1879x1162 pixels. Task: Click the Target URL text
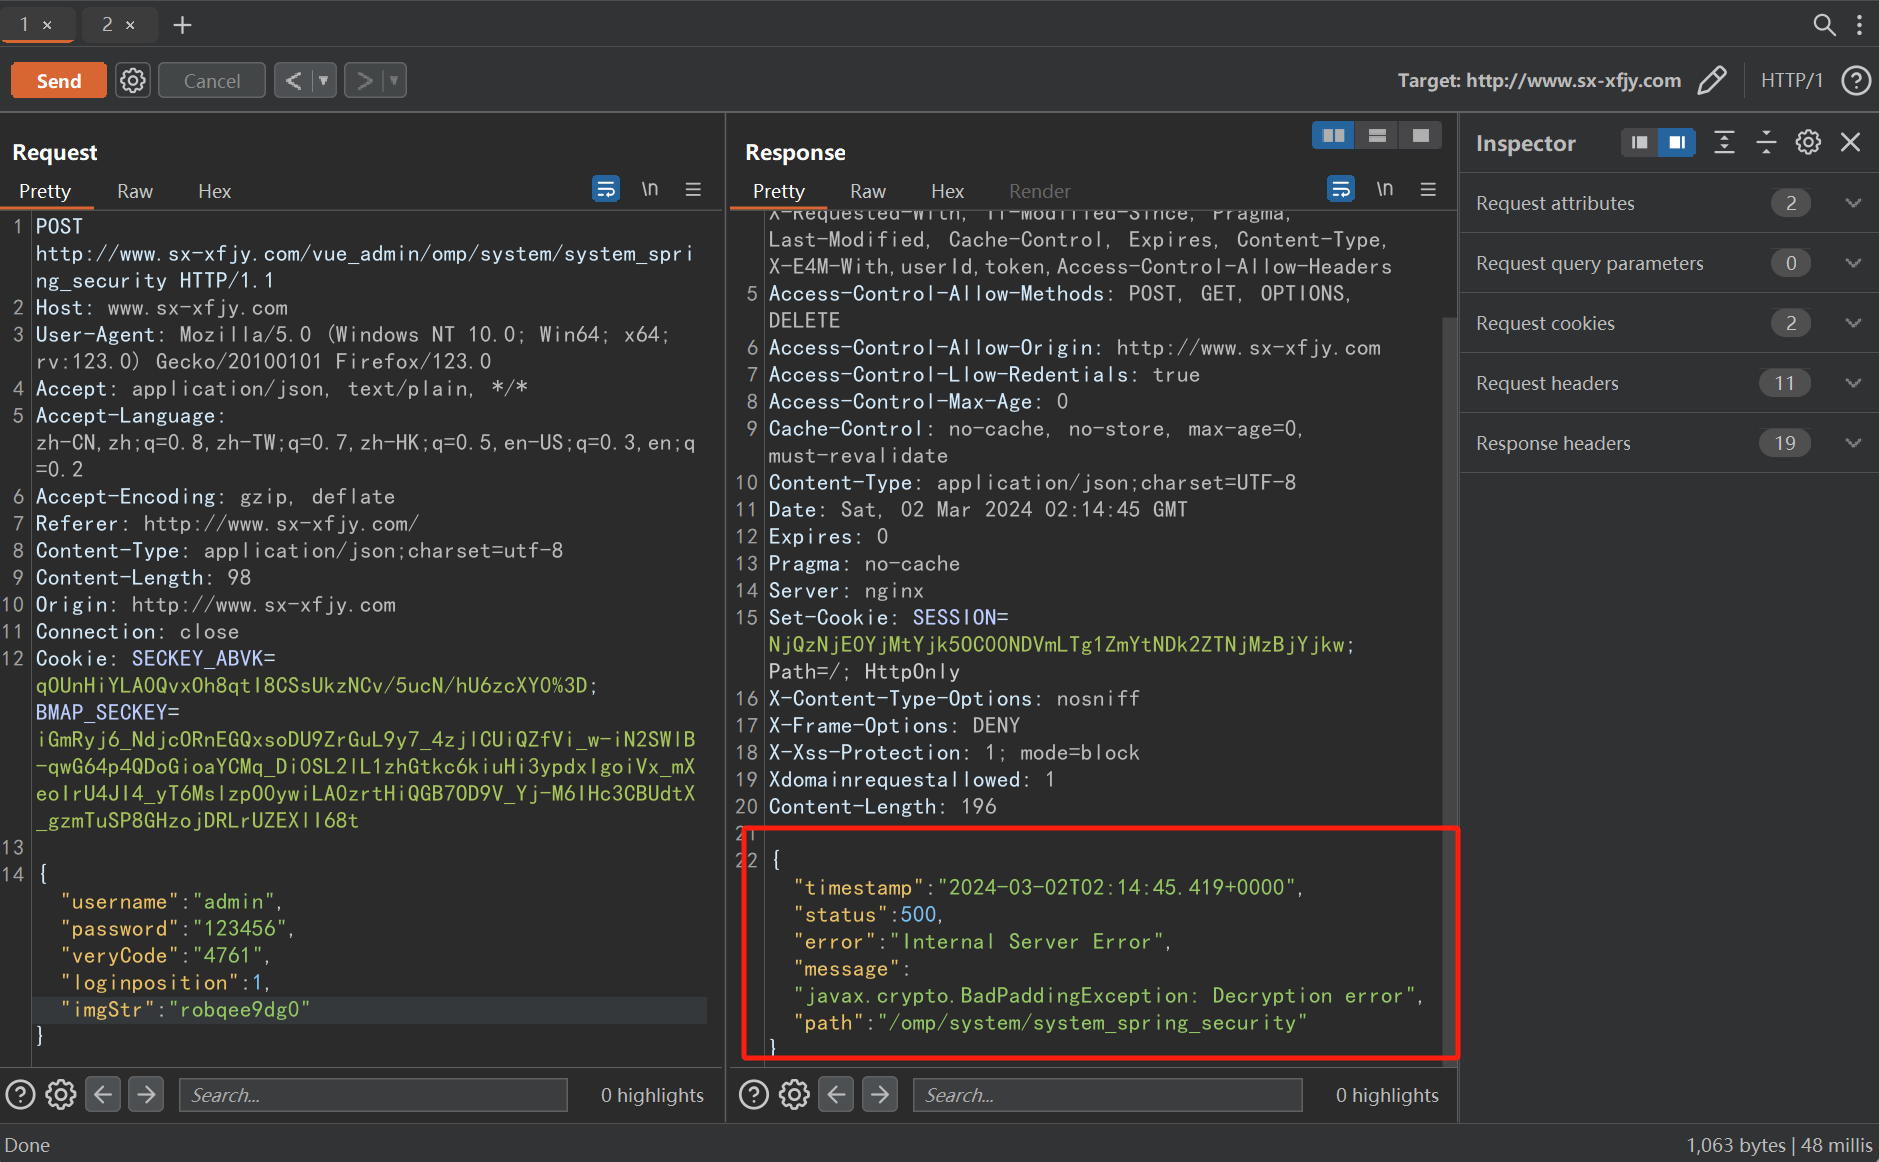[1539, 80]
